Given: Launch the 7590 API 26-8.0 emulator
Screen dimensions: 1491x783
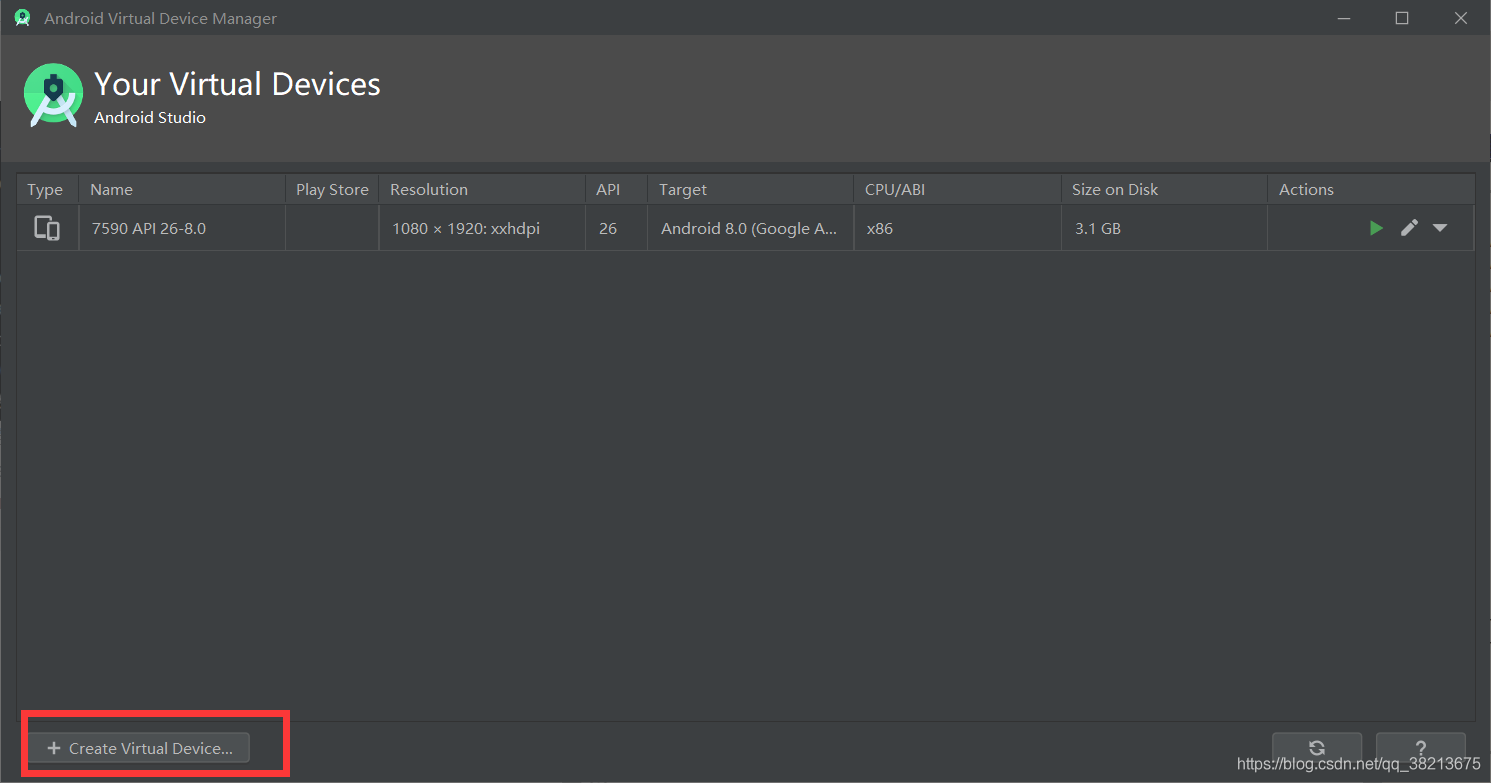Looking at the screenshot, I should tap(1376, 228).
